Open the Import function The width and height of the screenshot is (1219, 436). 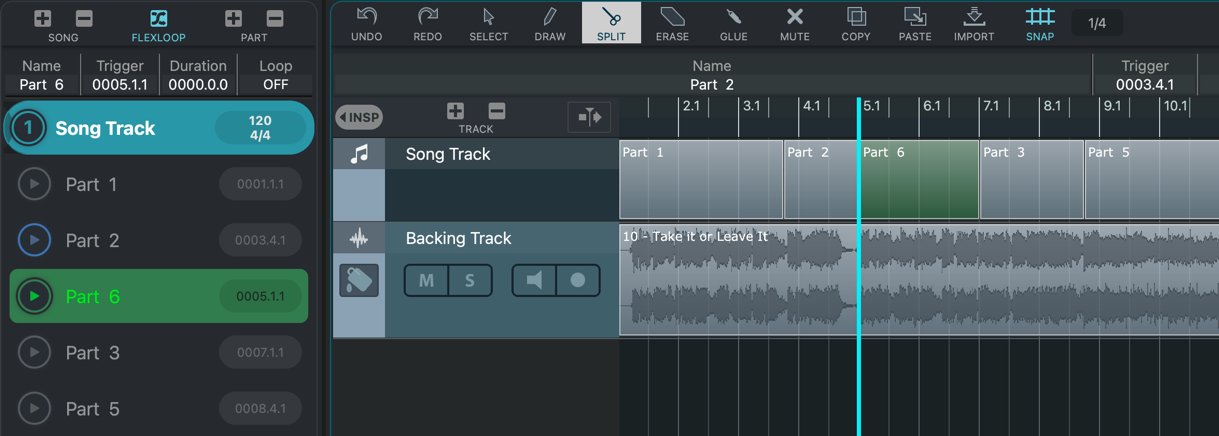[973, 22]
